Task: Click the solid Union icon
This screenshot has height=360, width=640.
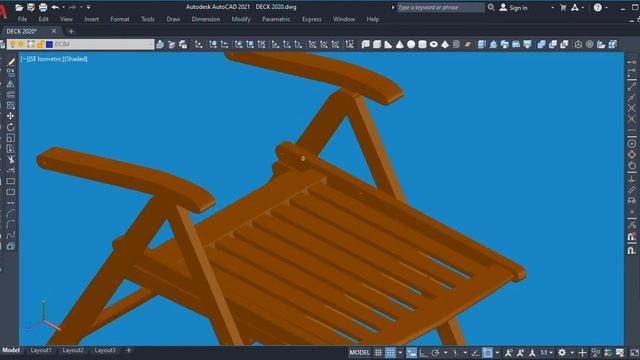Action: point(542,44)
